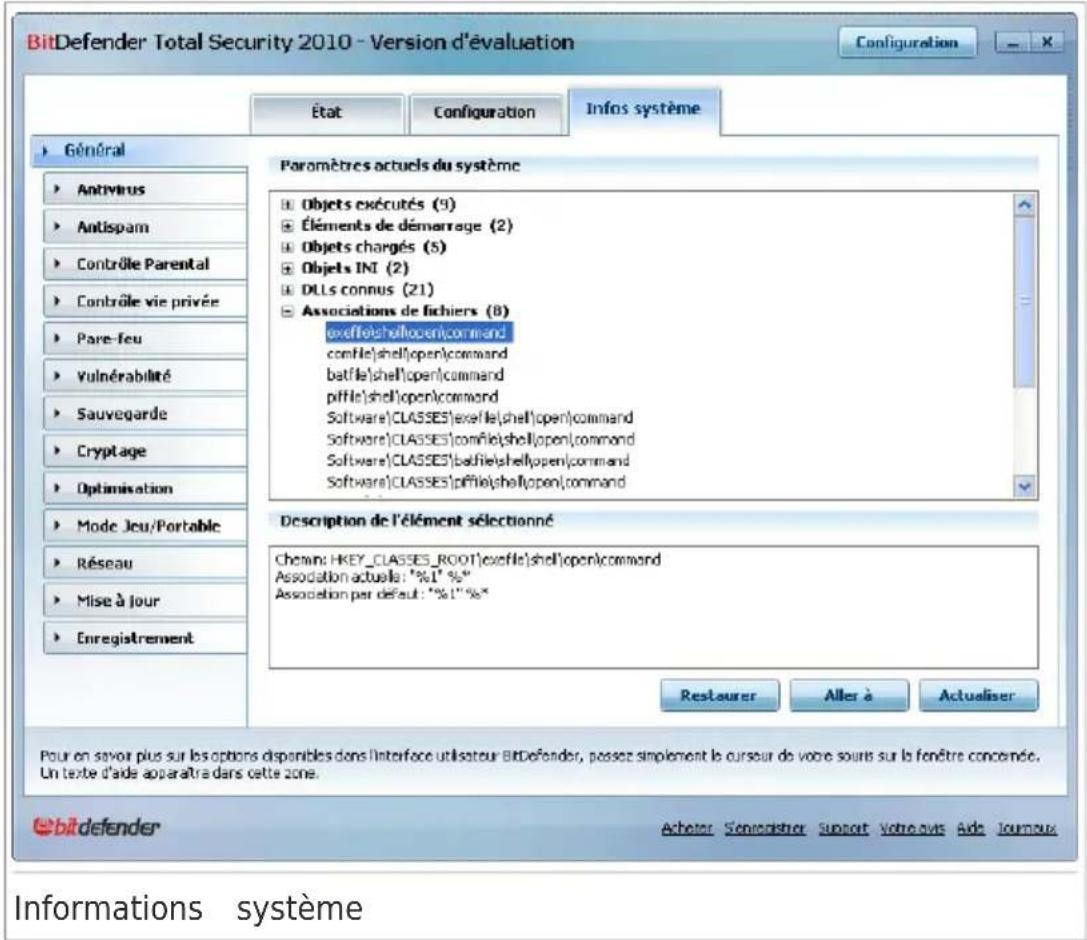This screenshot has height=940, width=1087.
Task: Open the Aide link
Action: click(971, 828)
